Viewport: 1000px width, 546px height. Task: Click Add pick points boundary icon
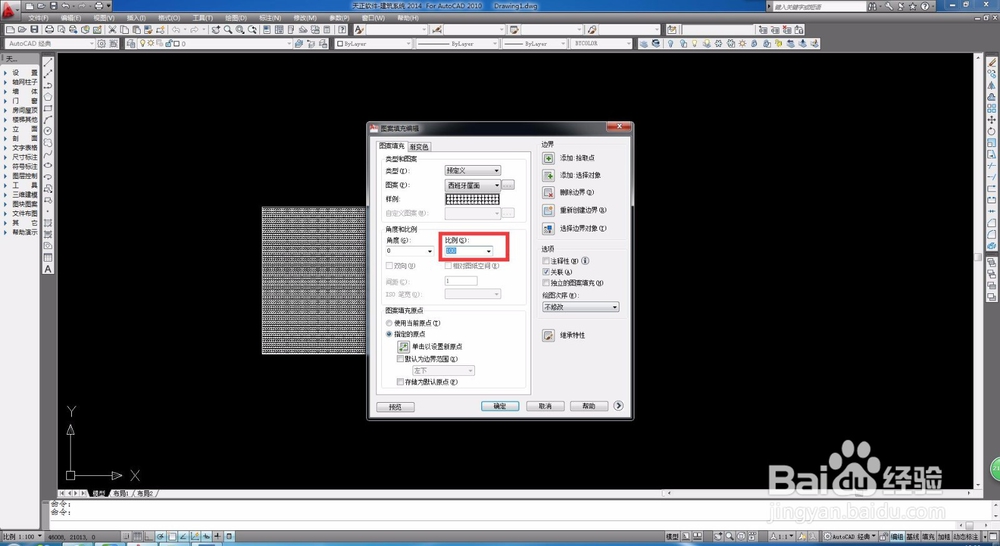548,158
